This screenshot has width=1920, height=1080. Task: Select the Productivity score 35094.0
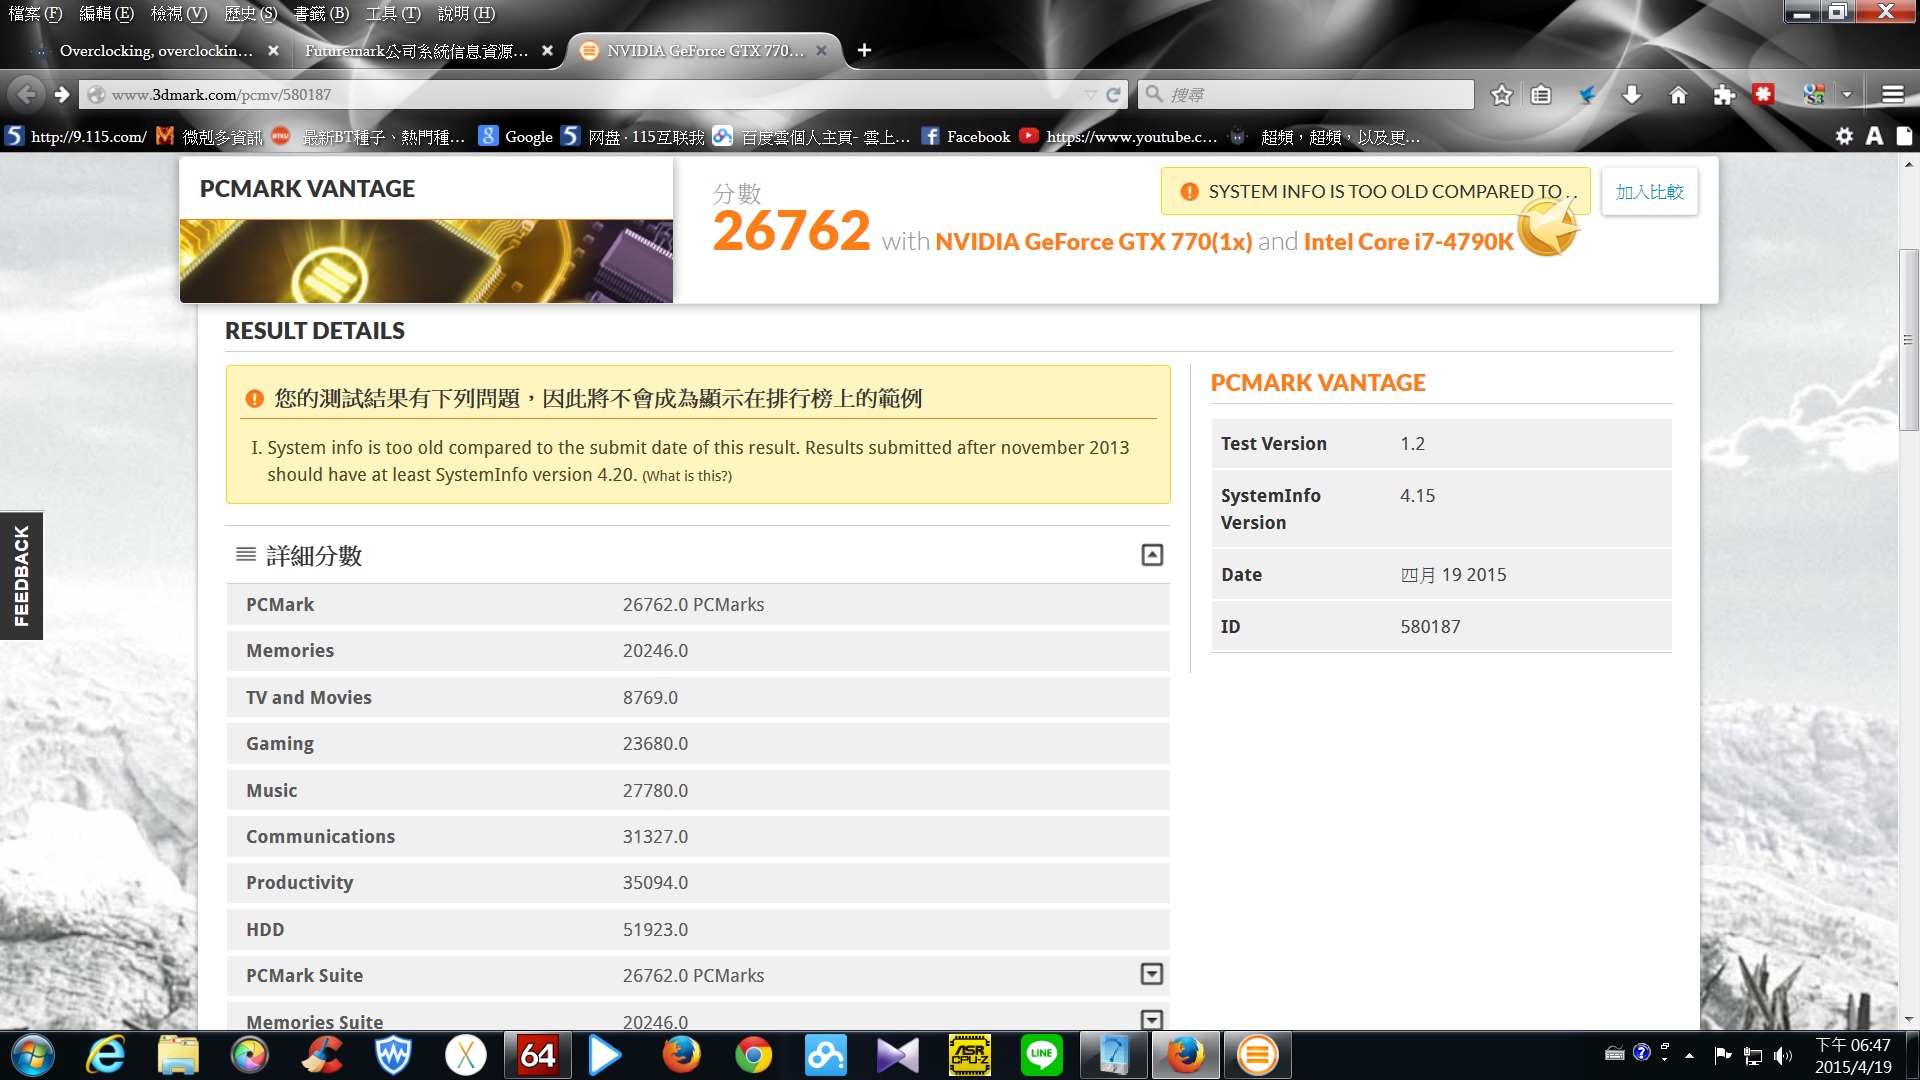click(x=655, y=883)
